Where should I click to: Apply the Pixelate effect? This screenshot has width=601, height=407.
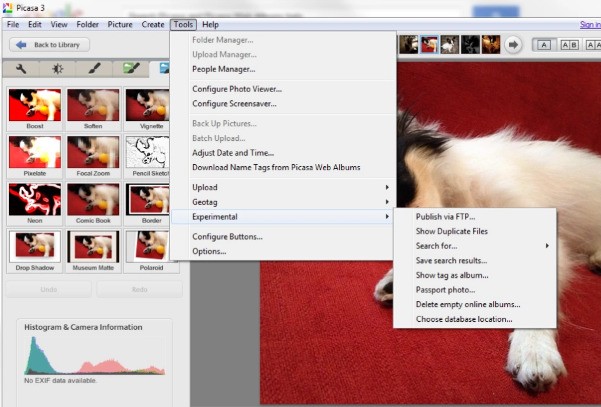point(34,157)
